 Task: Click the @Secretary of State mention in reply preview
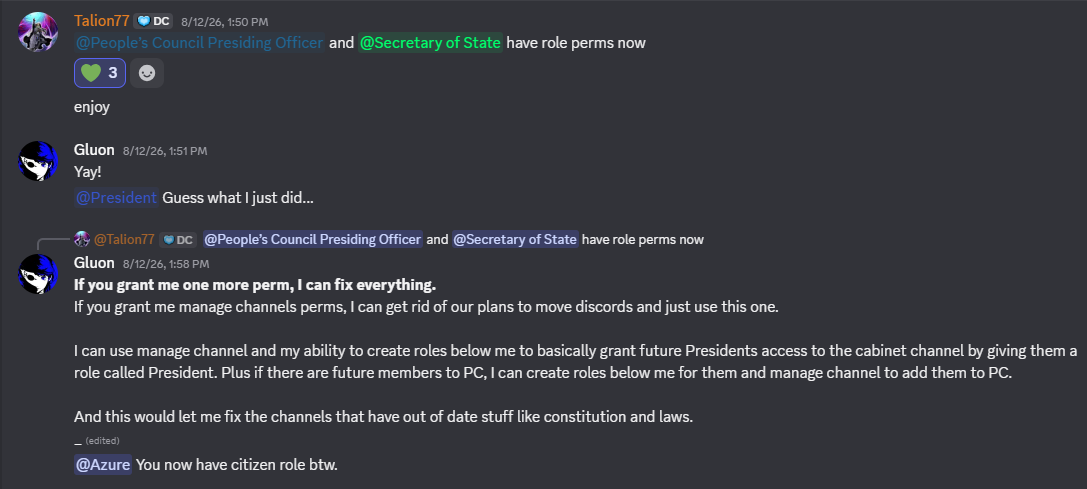click(514, 239)
